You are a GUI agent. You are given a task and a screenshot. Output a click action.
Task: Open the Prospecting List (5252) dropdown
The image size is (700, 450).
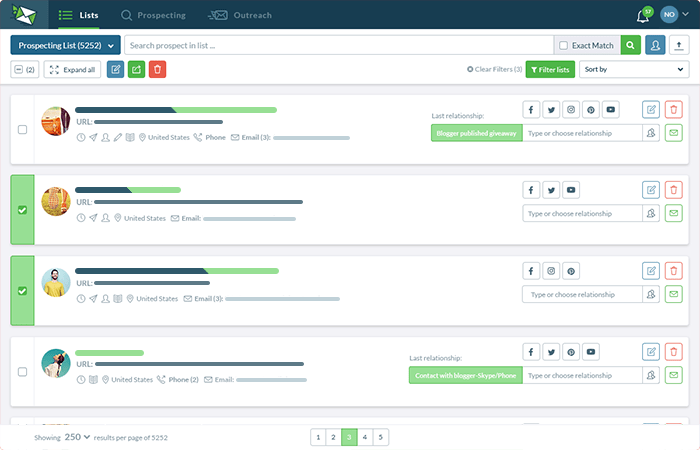[x=66, y=45]
